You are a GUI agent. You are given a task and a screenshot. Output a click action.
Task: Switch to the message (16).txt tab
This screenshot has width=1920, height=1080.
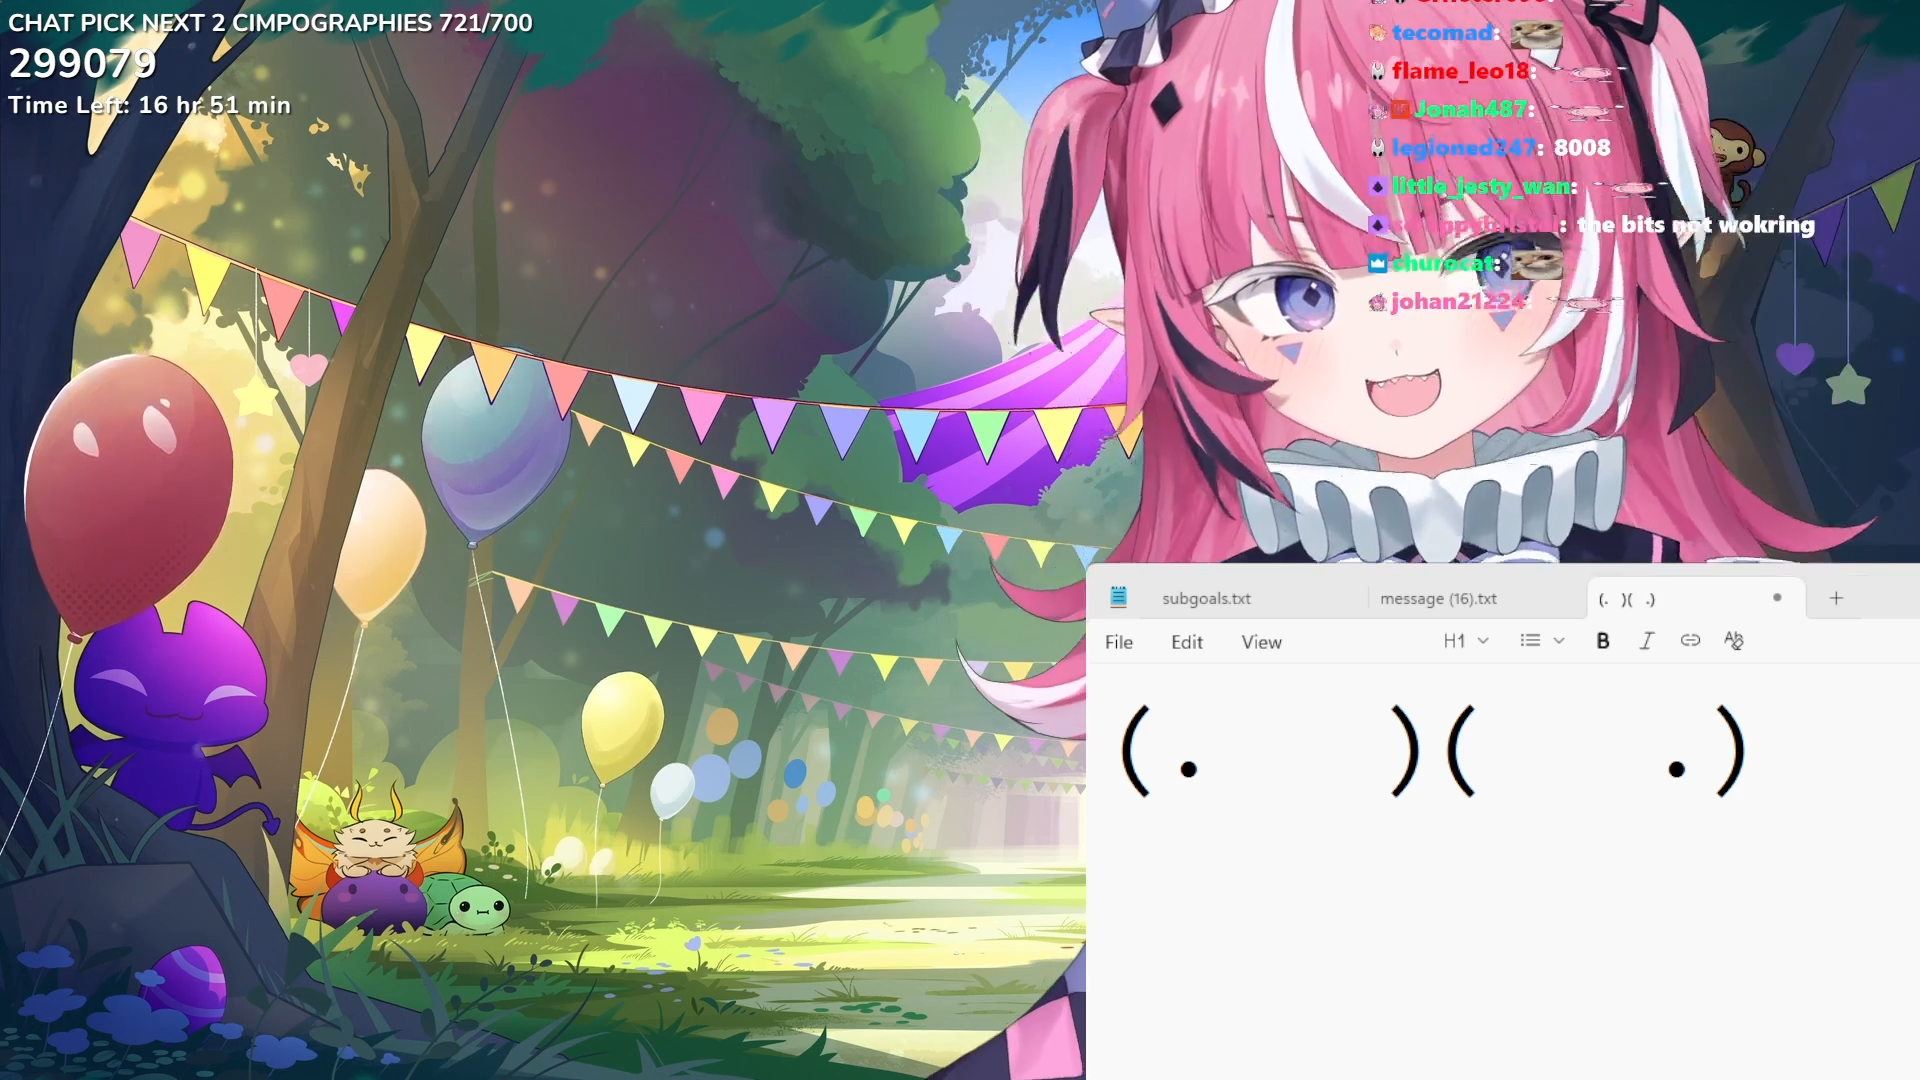(1438, 598)
